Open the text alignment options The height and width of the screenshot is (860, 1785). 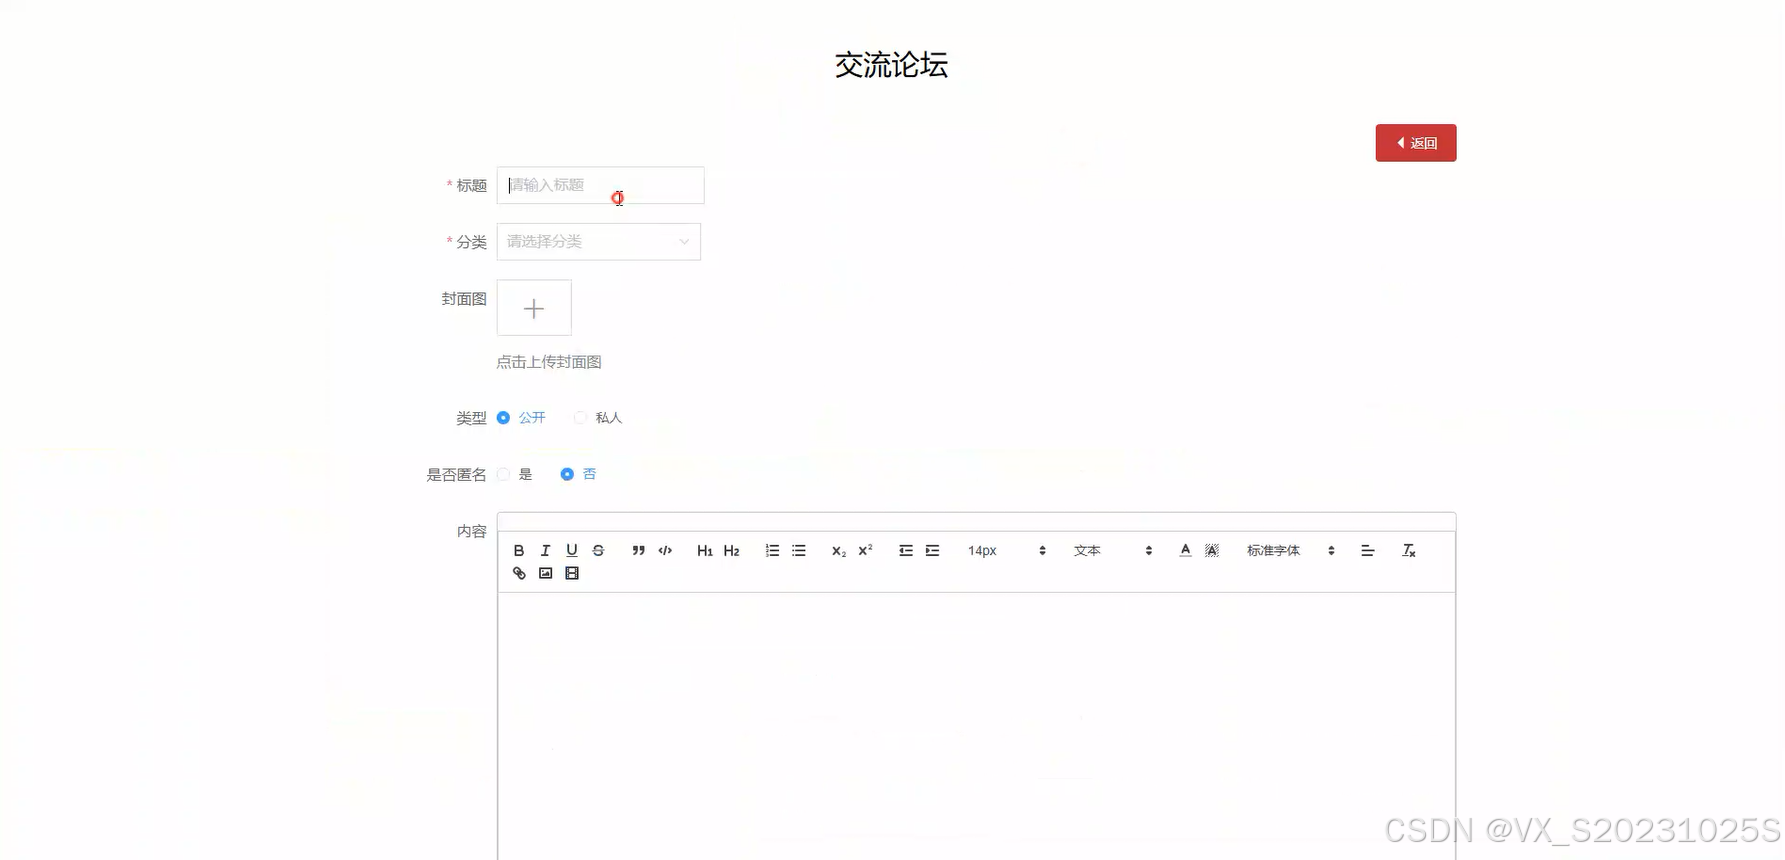point(1368,551)
